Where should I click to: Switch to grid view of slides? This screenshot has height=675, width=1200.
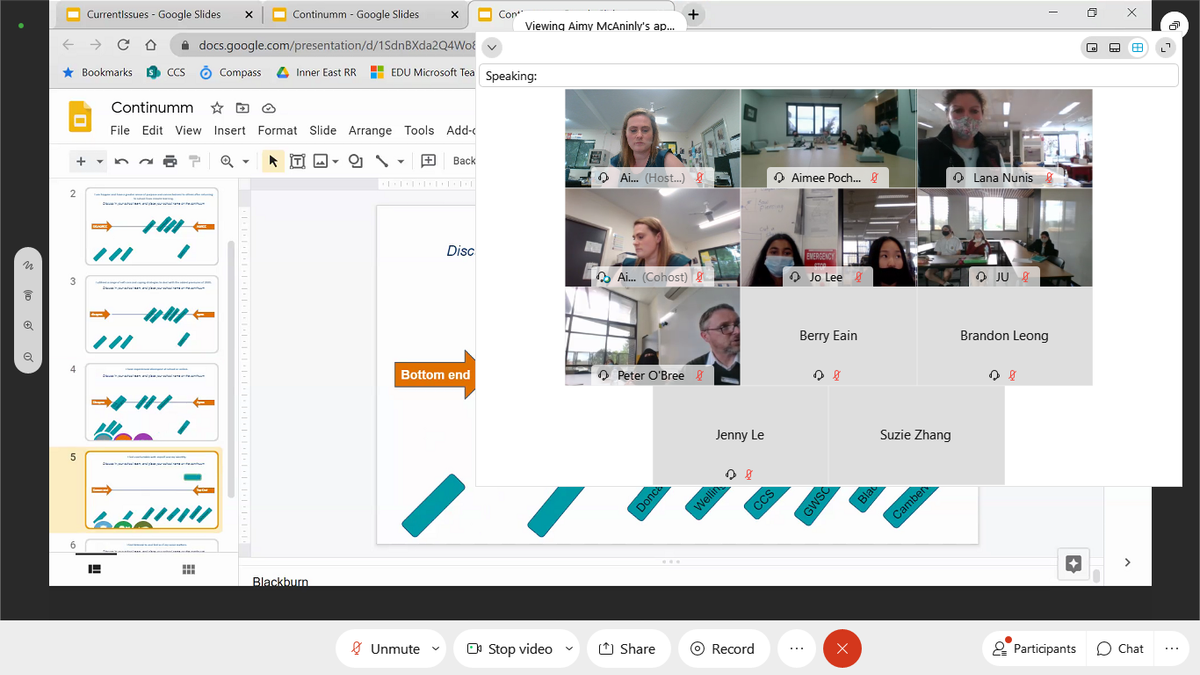point(188,569)
